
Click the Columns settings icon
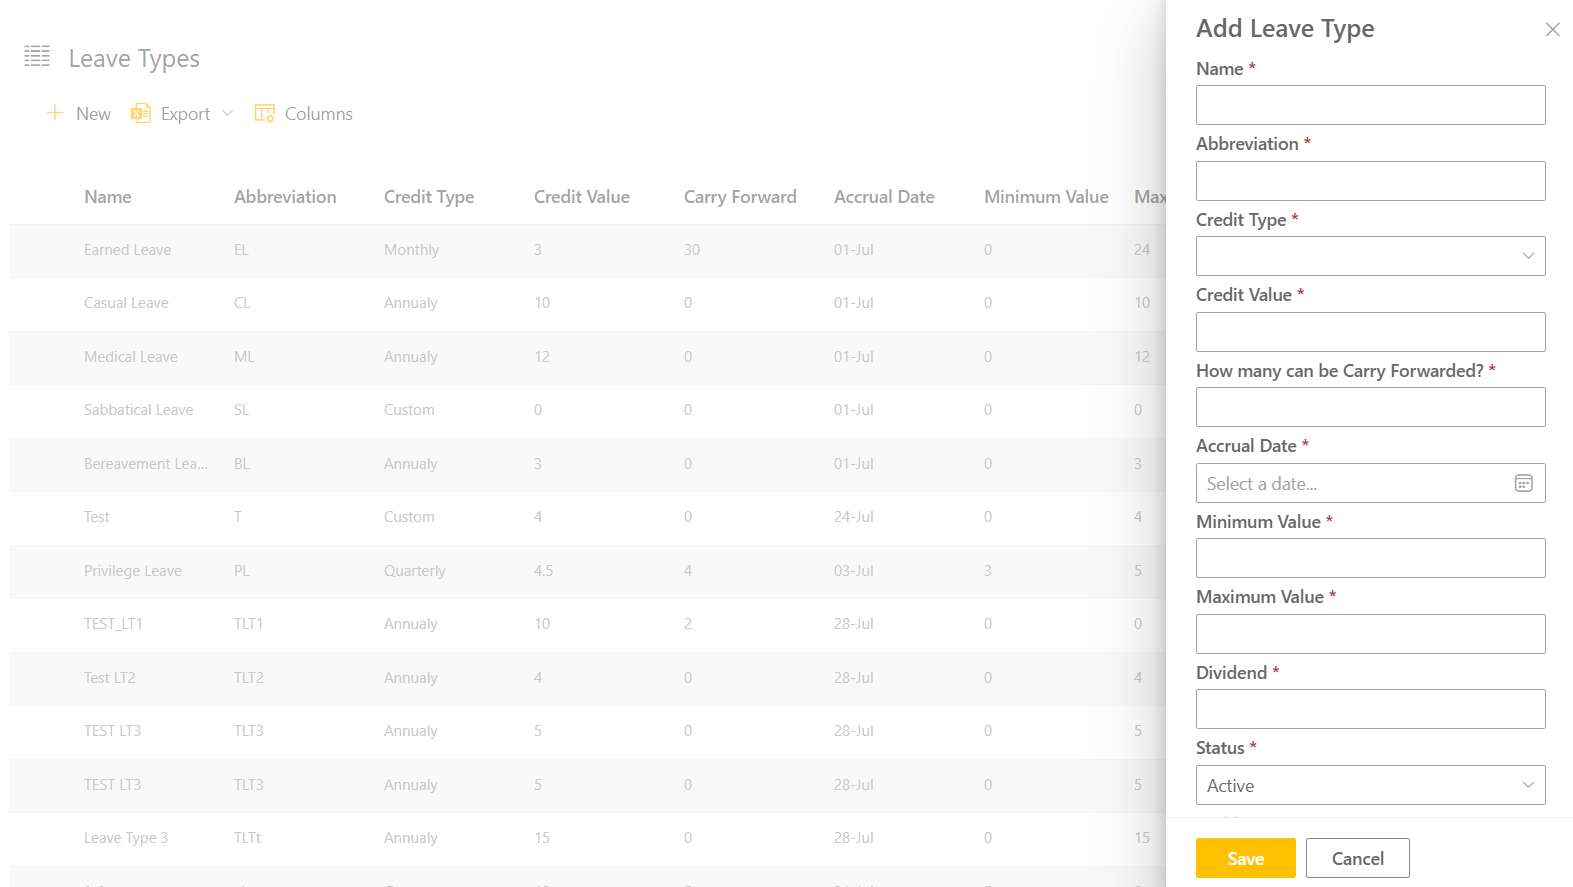point(265,114)
